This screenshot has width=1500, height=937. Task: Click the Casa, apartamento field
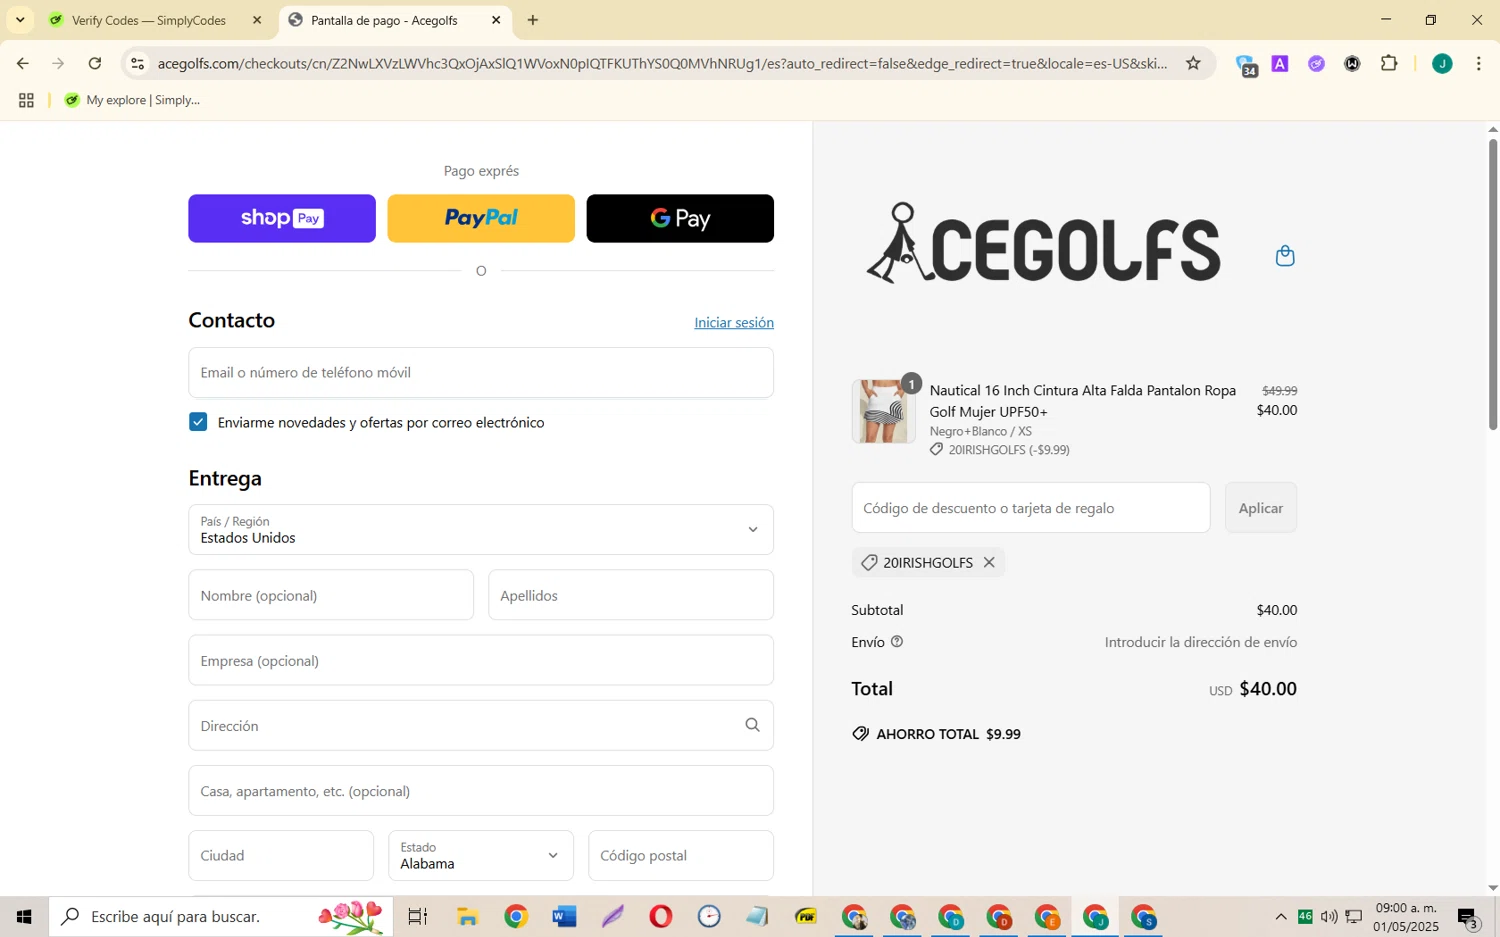(x=481, y=790)
